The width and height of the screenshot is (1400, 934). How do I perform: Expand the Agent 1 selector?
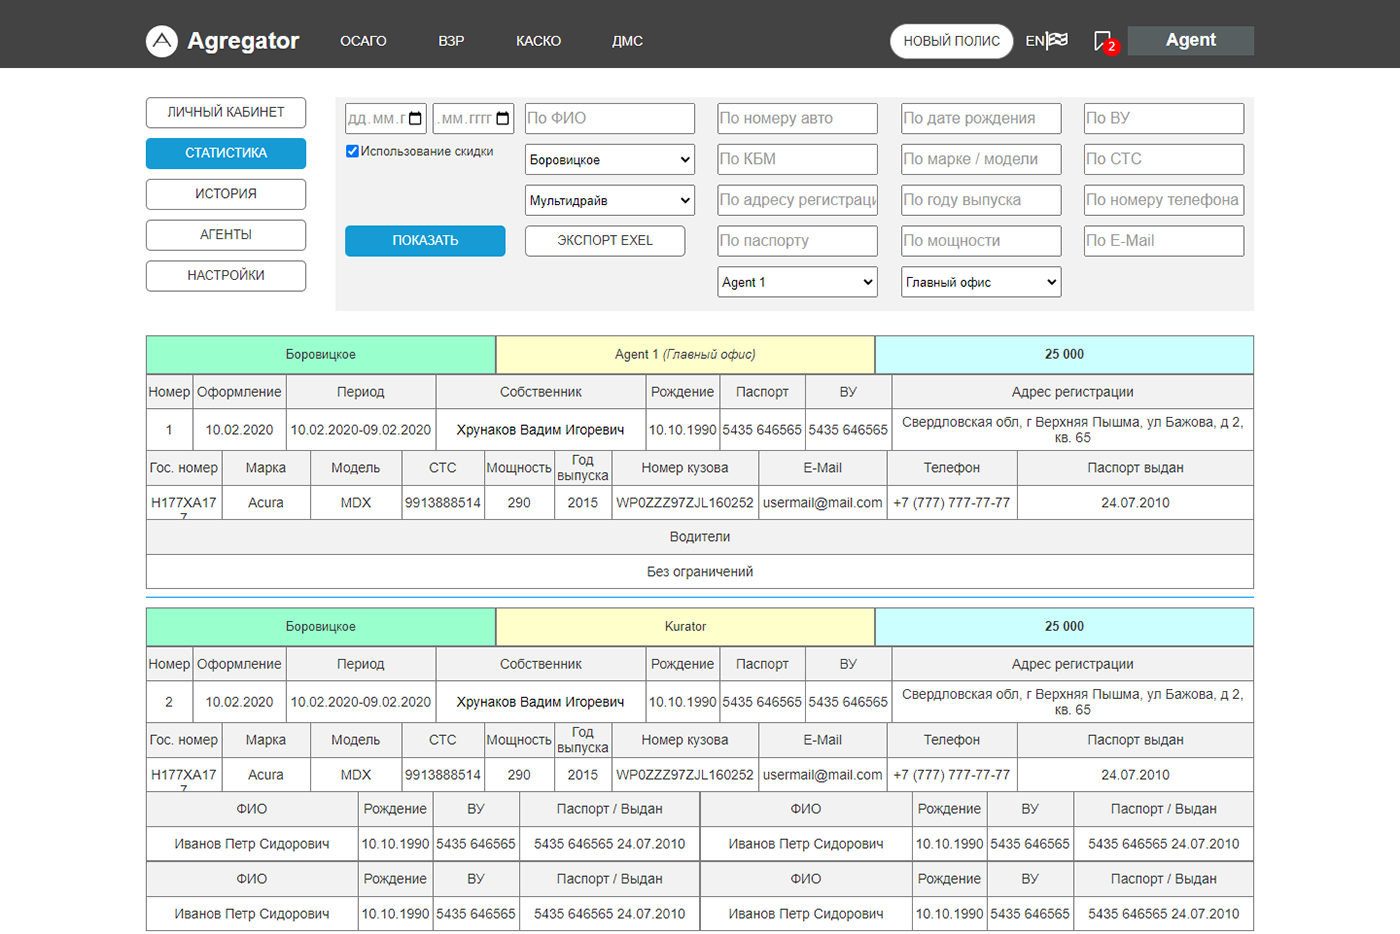click(x=797, y=283)
